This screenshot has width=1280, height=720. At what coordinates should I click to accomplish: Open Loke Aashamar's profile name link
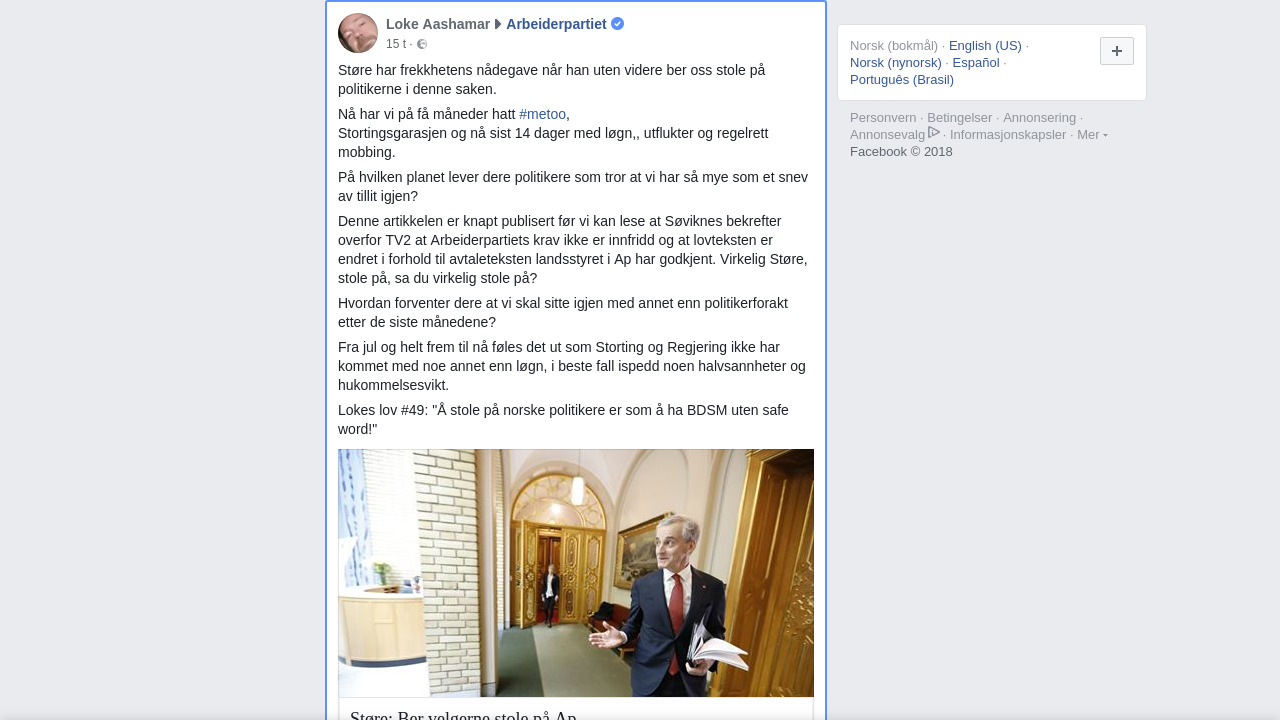click(x=438, y=24)
